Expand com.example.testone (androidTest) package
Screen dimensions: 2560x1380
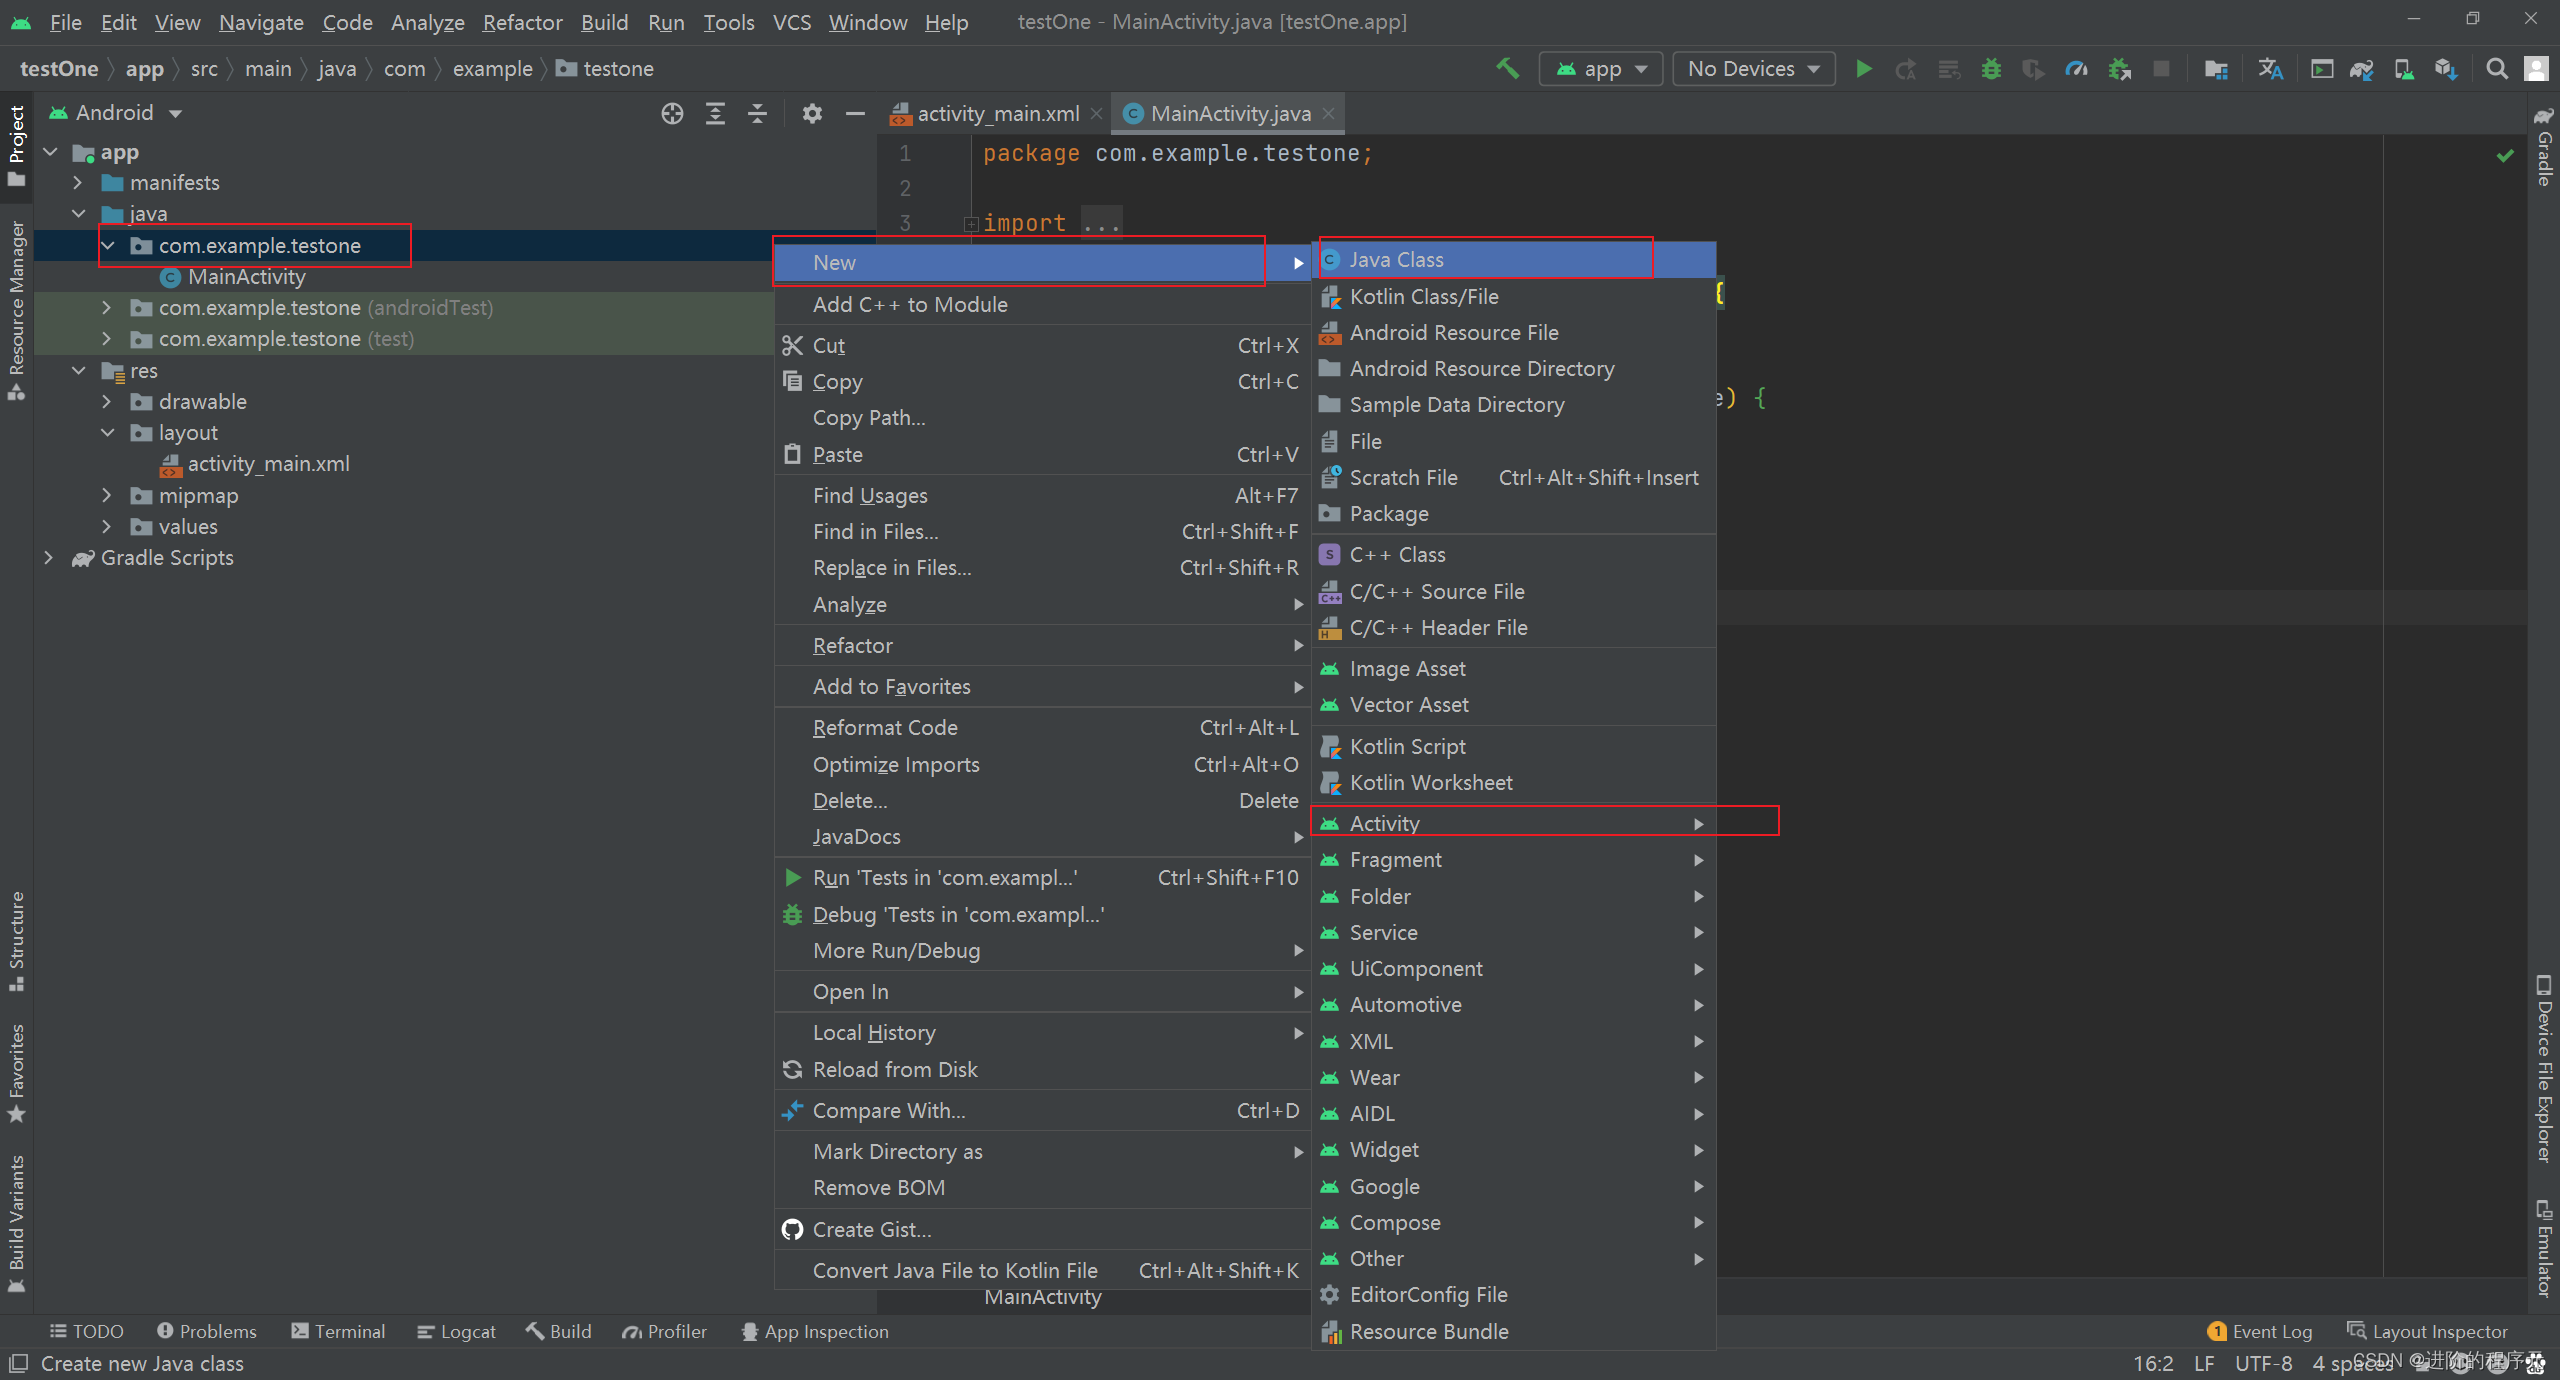coord(107,308)
